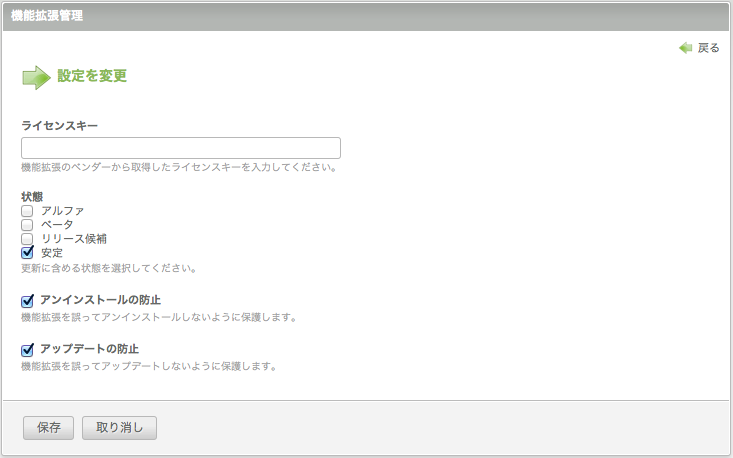Click the 戻る link
Viewport: 733px width, 458px height.
pyautogui.click(x=708, y=48)
